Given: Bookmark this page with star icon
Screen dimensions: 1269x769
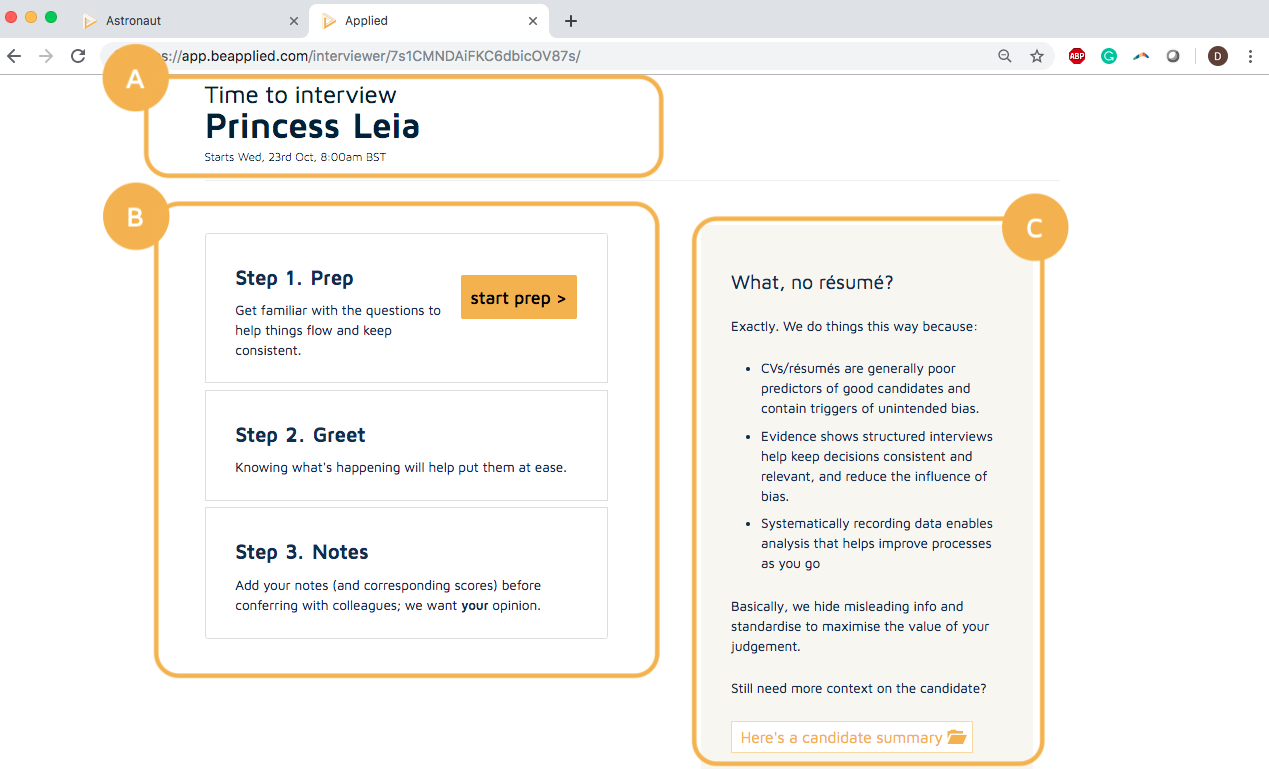Looking at the screenshot, I should [1037, 56].
